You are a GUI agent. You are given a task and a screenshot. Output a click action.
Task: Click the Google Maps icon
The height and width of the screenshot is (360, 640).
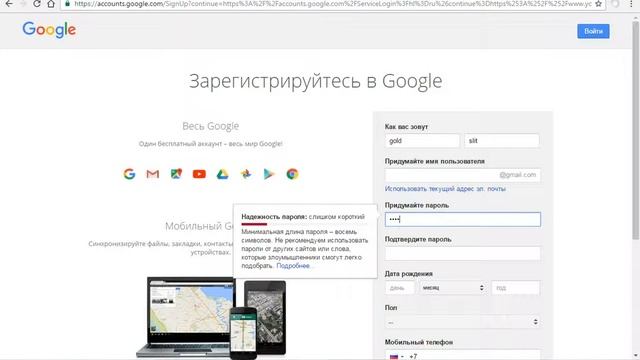pyautogui.click(x=176, y=174)
